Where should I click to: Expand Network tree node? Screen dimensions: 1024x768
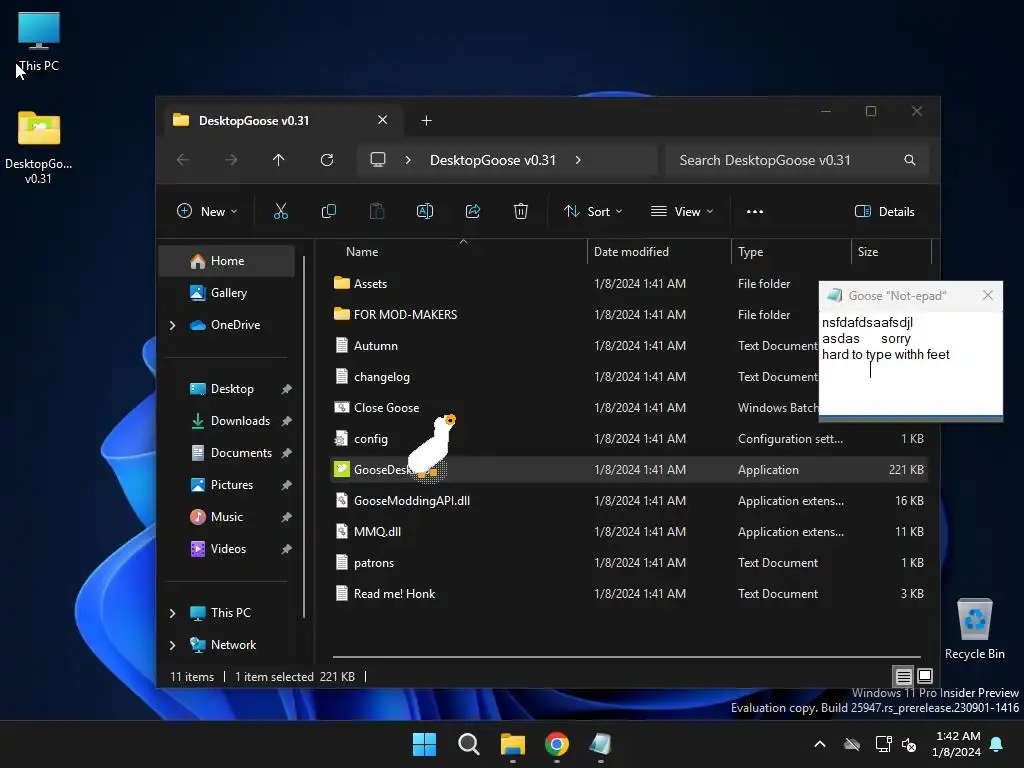(x=172, y=645)
